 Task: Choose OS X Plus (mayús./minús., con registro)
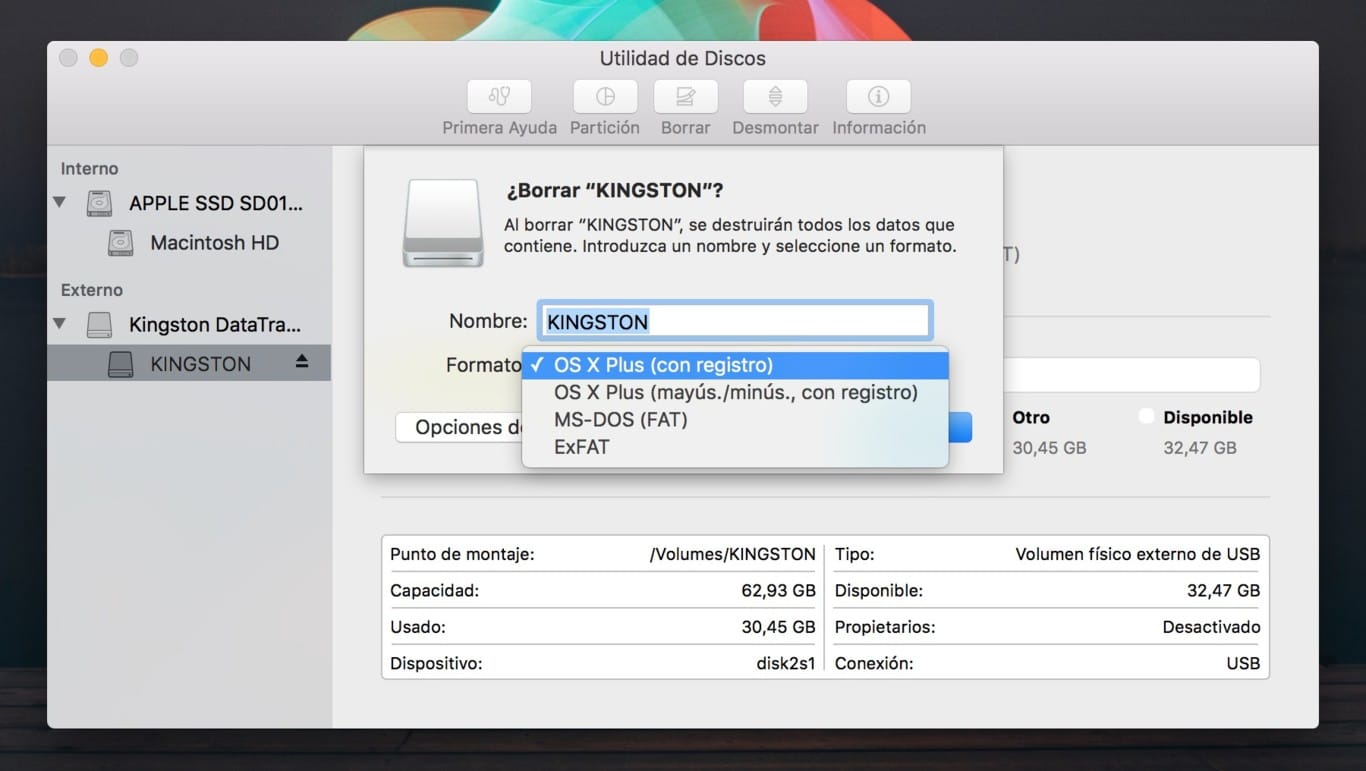click(735, 392)
